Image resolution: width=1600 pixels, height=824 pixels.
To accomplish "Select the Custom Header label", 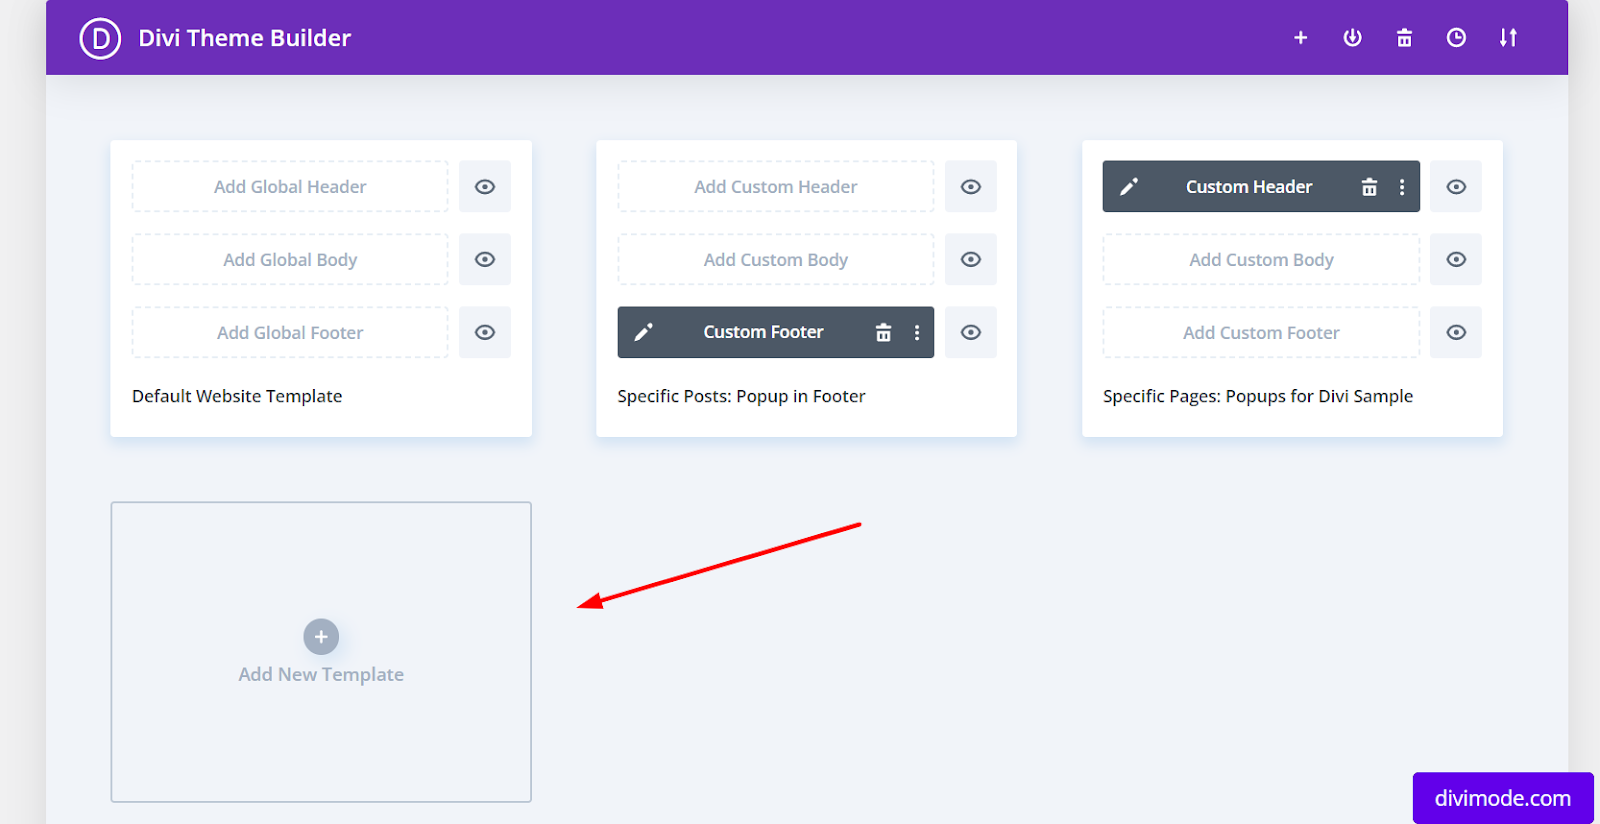I will click(1249, 187).
